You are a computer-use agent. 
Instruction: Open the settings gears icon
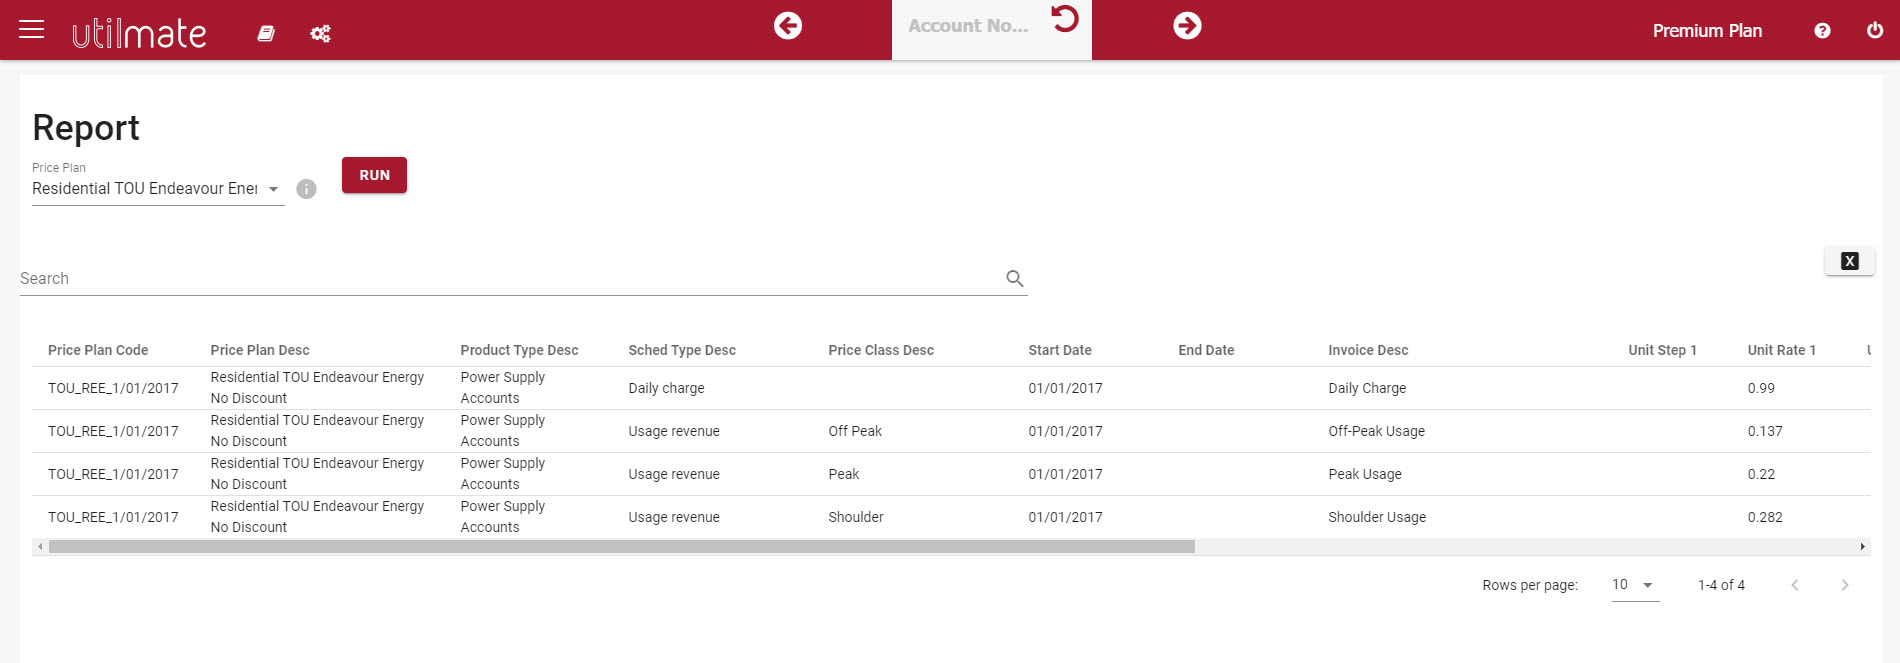click(x=320, y=34)
